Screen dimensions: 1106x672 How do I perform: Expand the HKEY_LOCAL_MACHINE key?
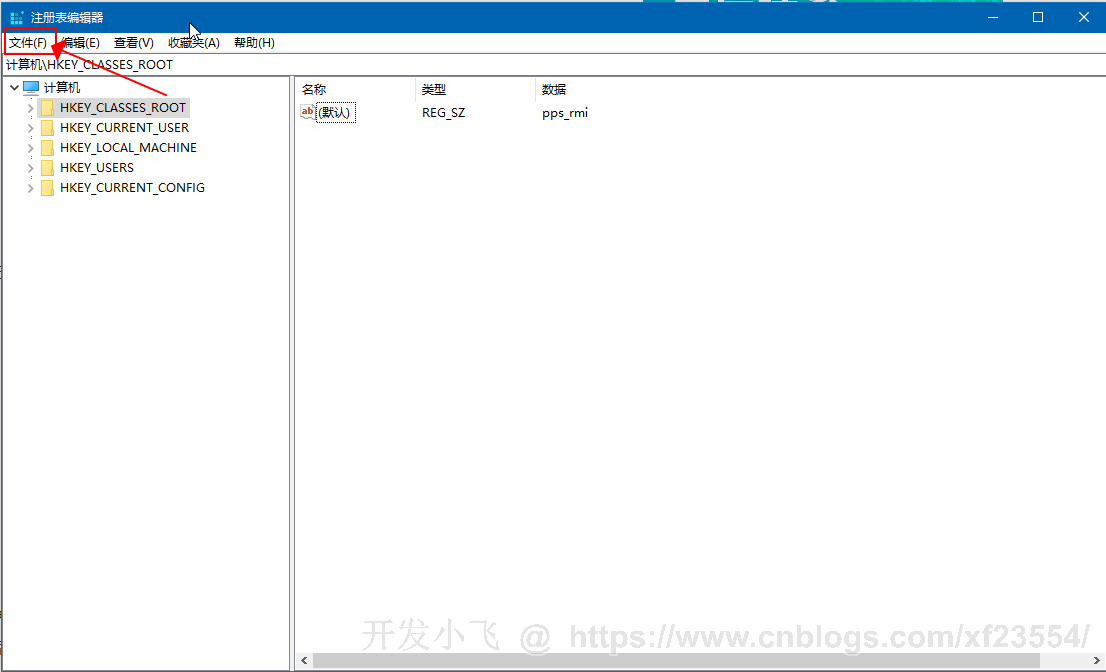pyautogui.click(x=31, y=148)
